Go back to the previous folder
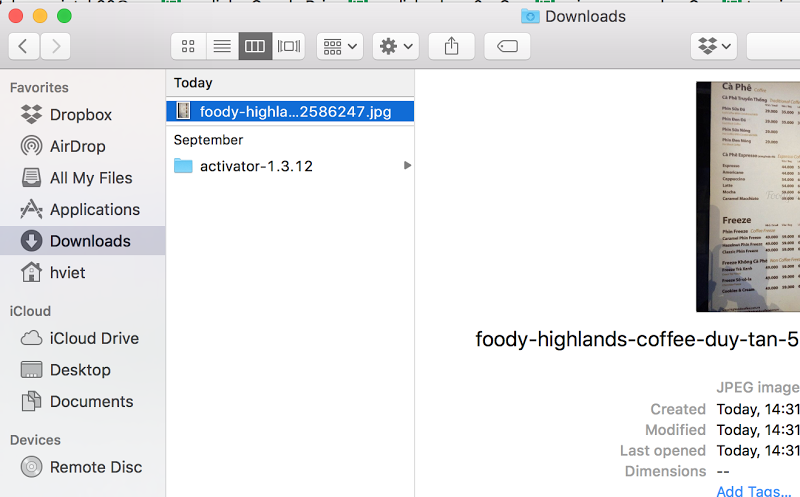This screenshot has width=800, height=497. (23, 46)
